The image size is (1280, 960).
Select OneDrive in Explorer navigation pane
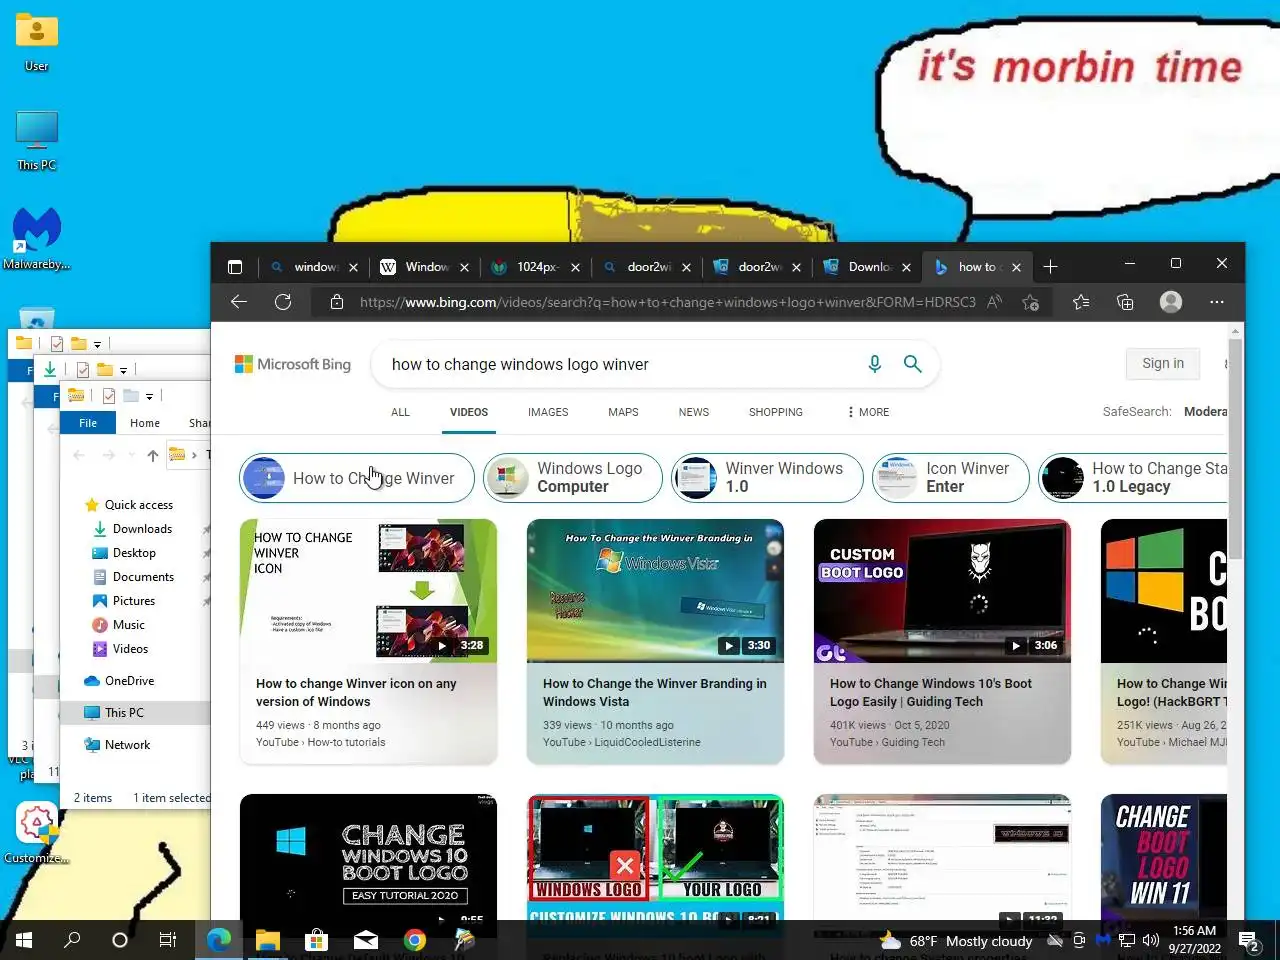tap(129, 681)
